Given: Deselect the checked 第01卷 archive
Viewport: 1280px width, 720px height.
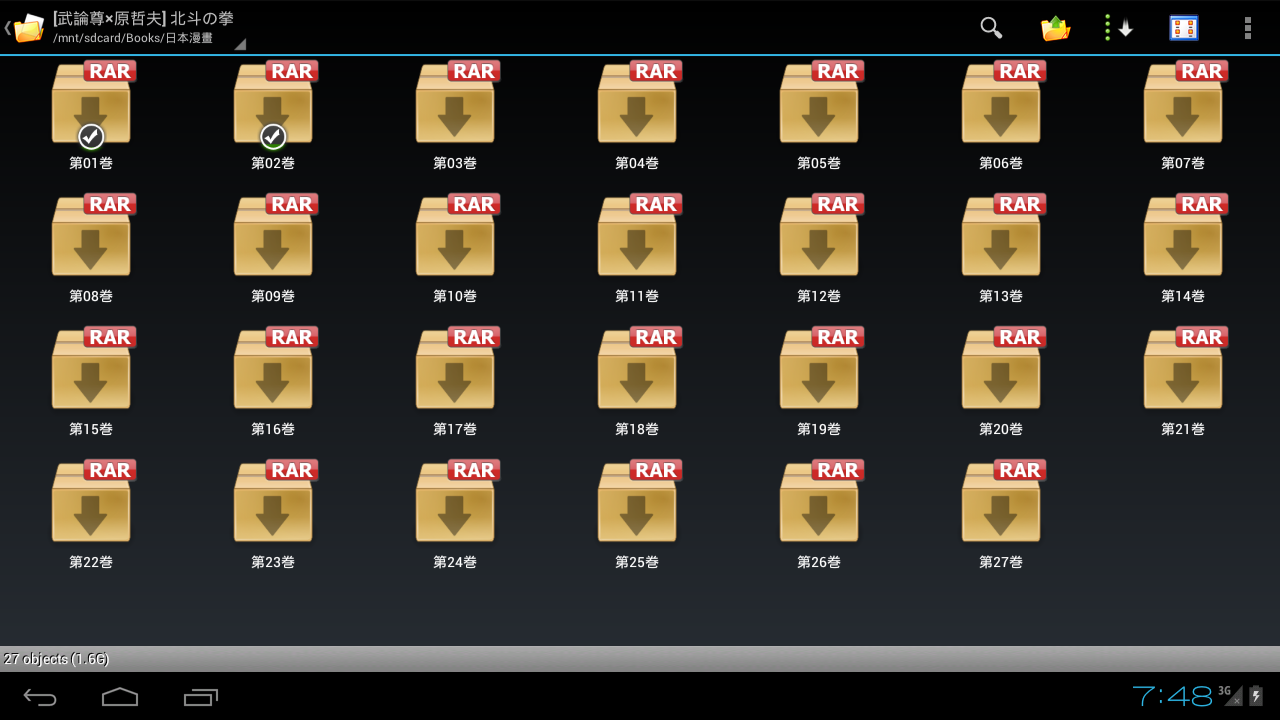Looking at the screenshot, I should pos(91,104).
